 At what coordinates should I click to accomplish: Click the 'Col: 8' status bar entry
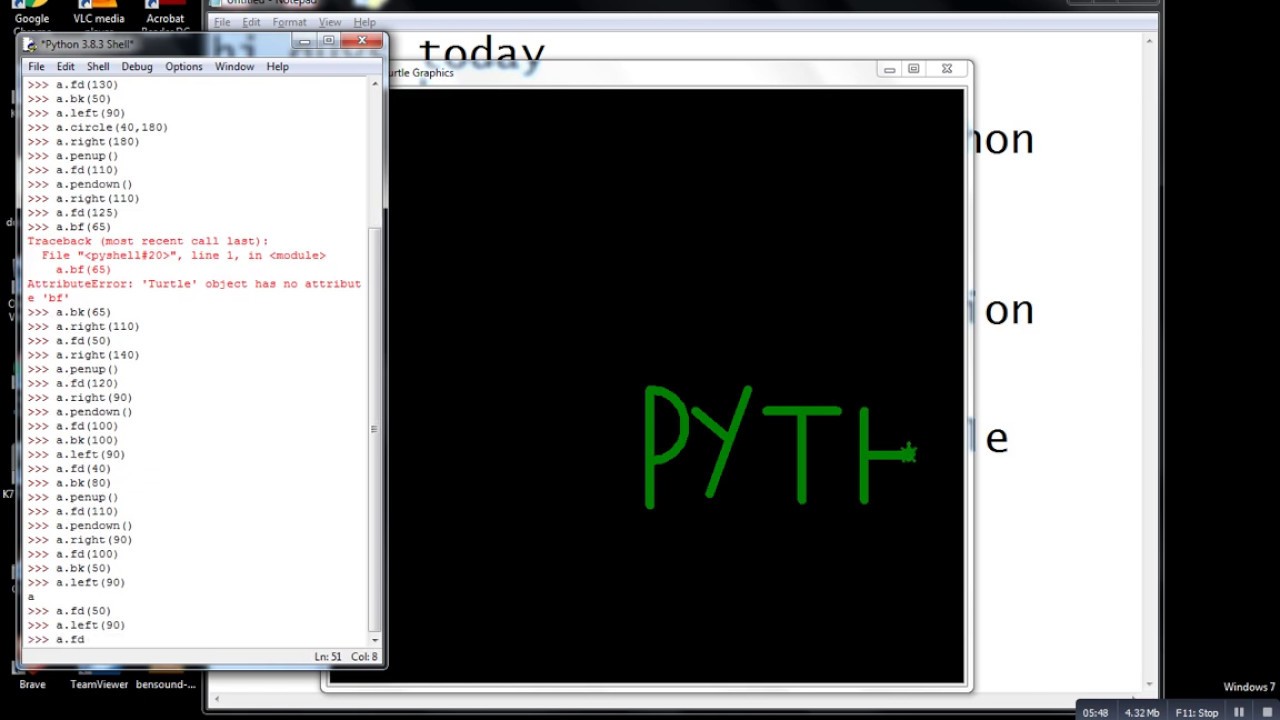click(365, 656)
